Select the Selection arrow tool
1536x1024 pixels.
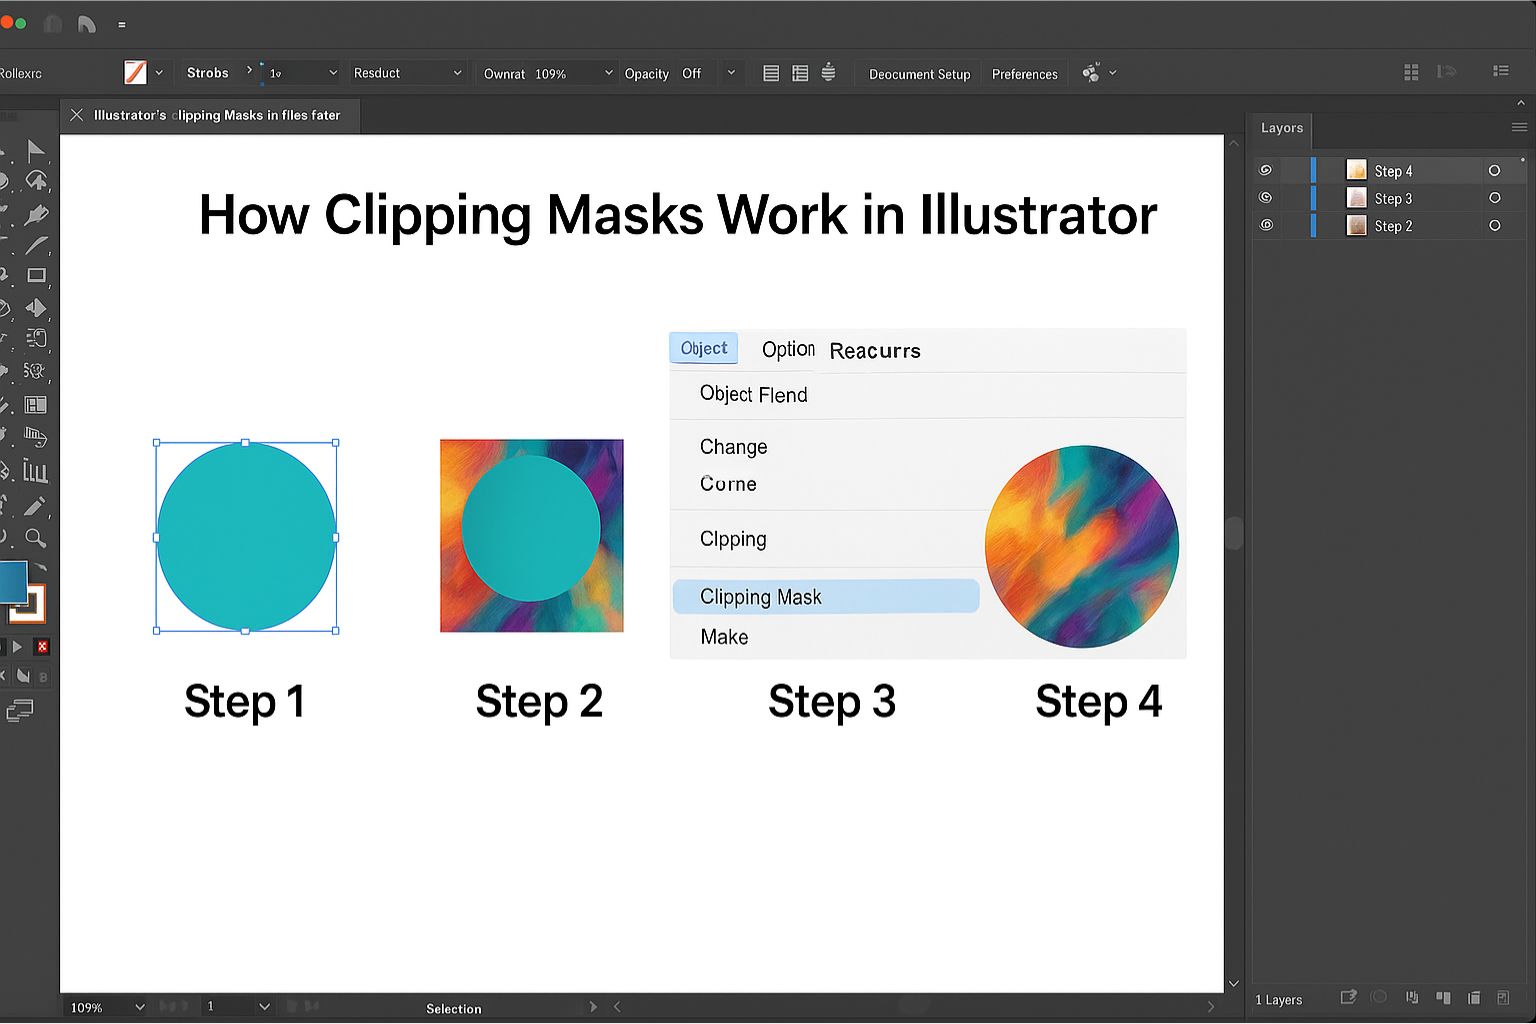click(x=36, y=150)
